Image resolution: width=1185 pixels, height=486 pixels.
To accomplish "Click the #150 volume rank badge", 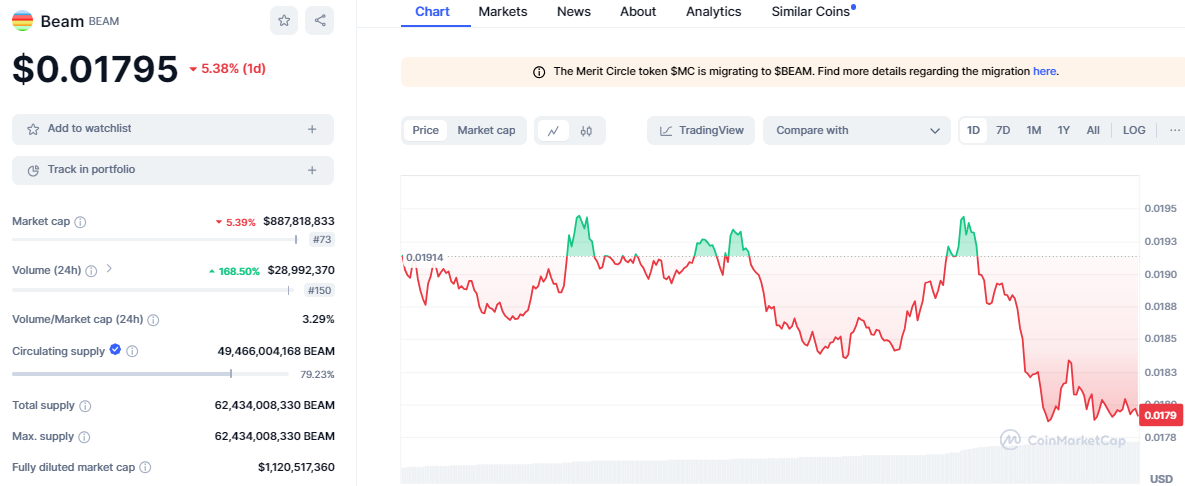I will (x=318, y=290).
